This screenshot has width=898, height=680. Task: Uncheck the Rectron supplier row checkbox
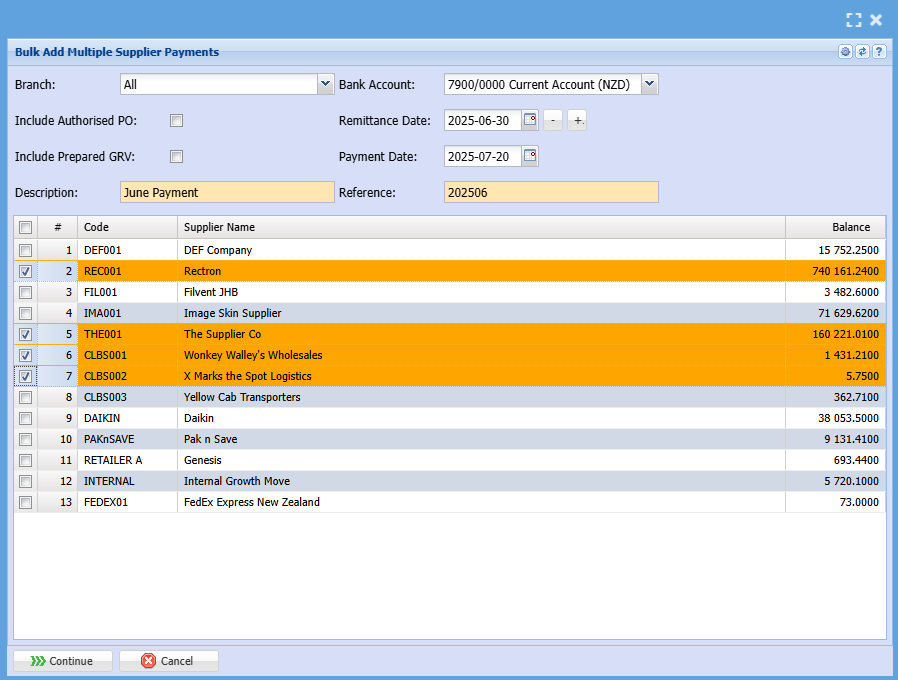(x=26, y=271)
